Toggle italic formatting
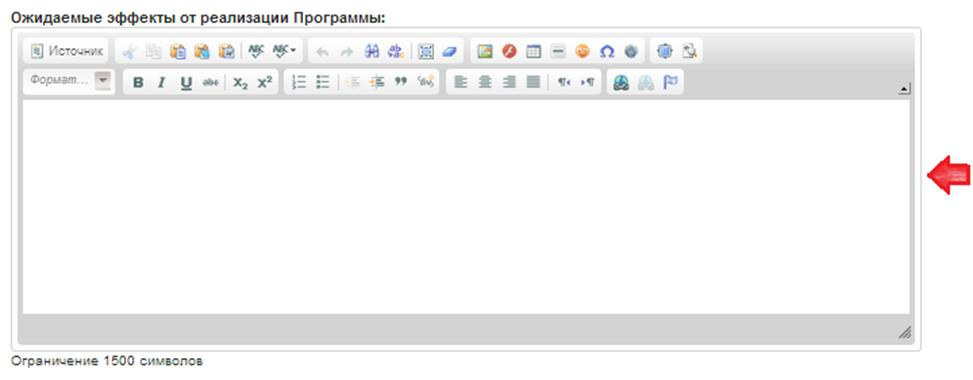Image resolution: width=973 pixels, height=380 pixels. coord(161,83)
